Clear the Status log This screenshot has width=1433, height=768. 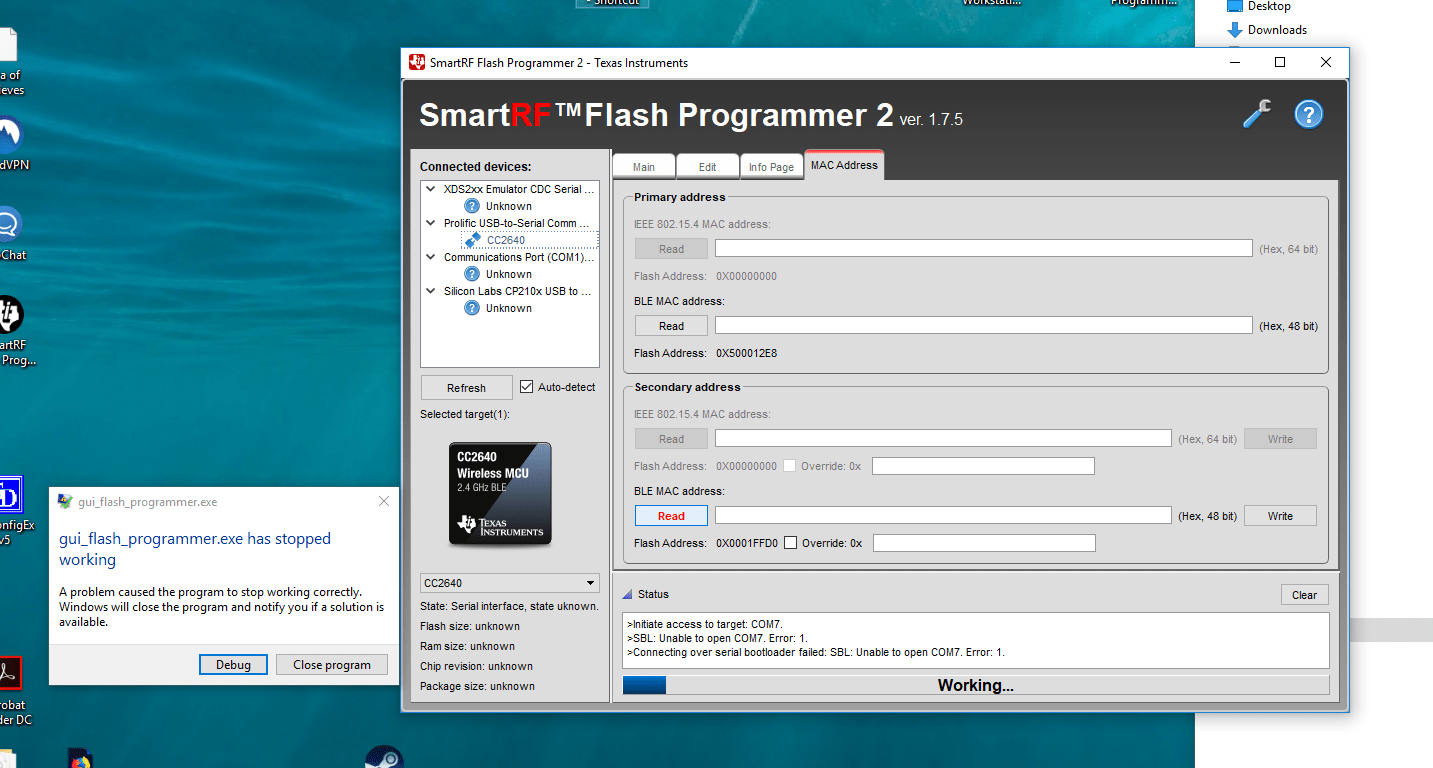[x=1305, y=595]
